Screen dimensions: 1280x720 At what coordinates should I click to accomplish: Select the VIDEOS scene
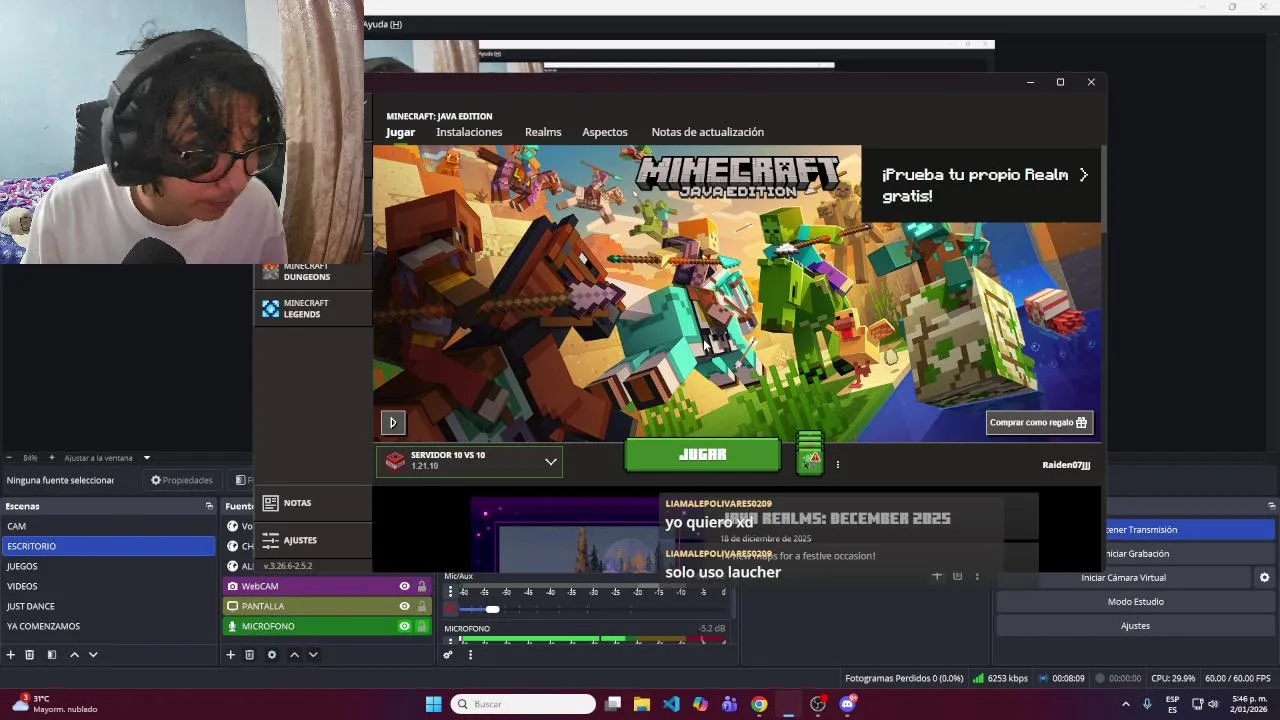click(x=108, y=586)
